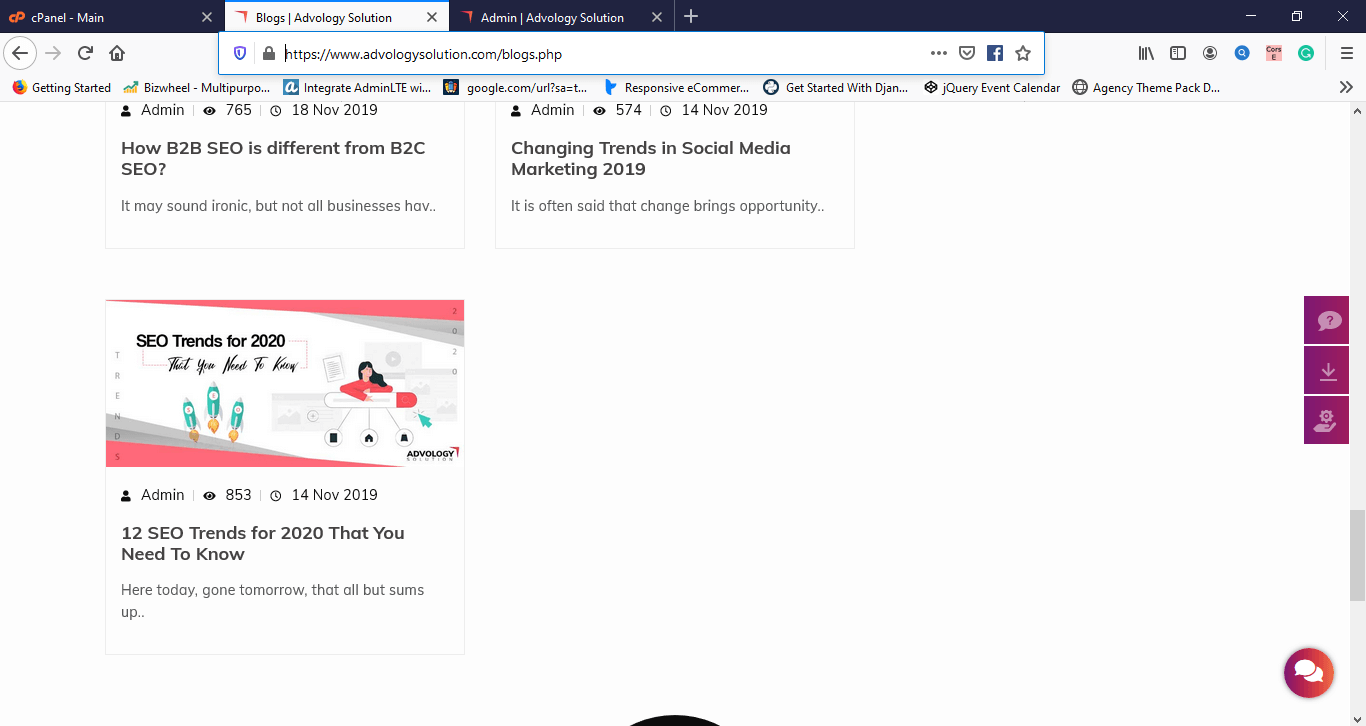Screen dimensions: 1366x726
Task: Open the browser home page
Action: pyautogui.click(x=117, y=53)
